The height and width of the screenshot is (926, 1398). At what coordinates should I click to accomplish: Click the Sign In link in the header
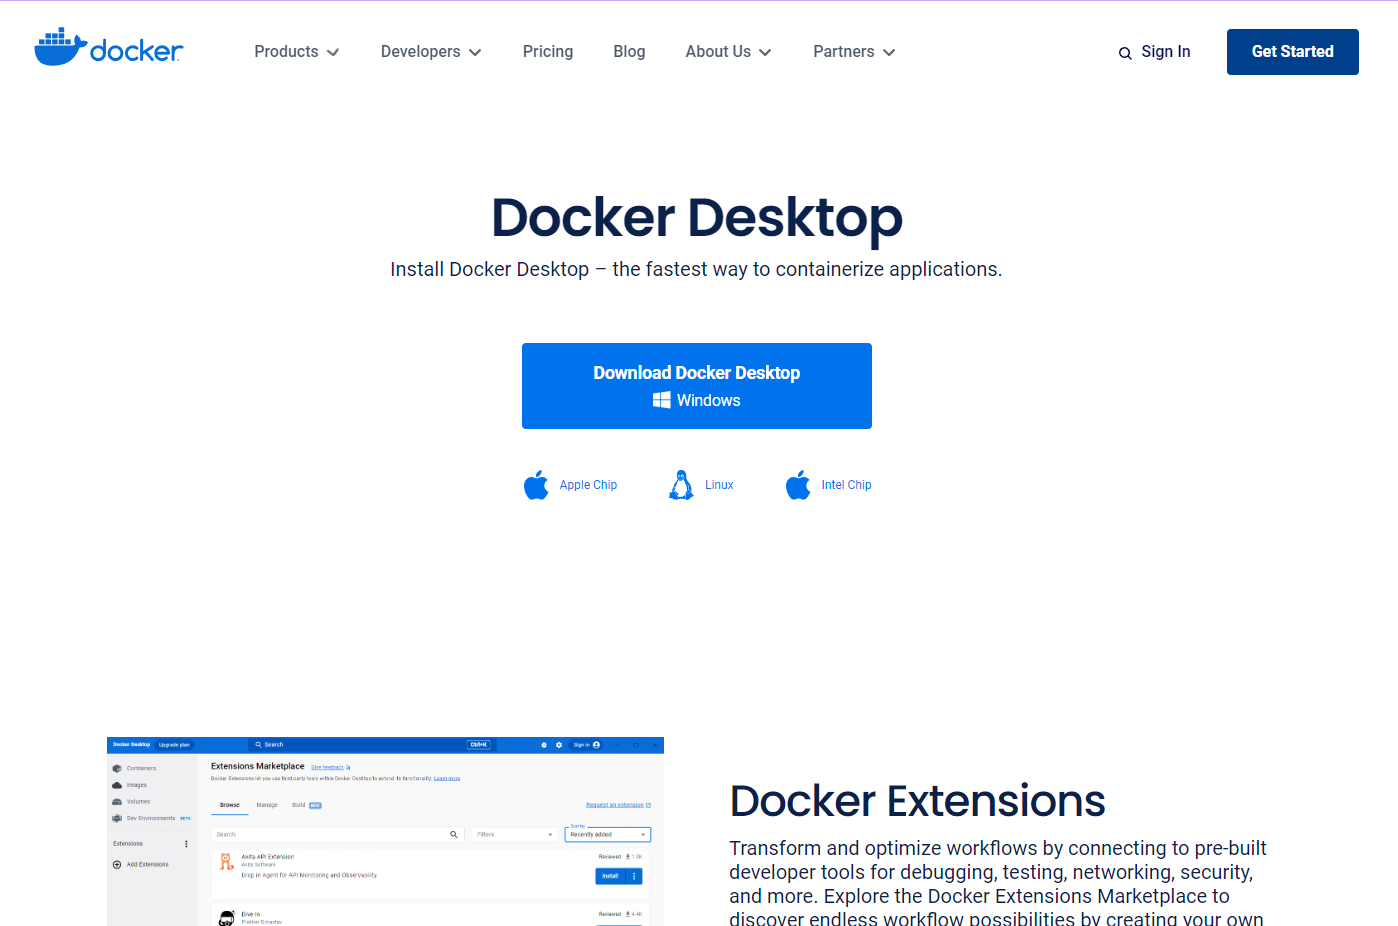pyautogui.click(x=1166, y=52)
